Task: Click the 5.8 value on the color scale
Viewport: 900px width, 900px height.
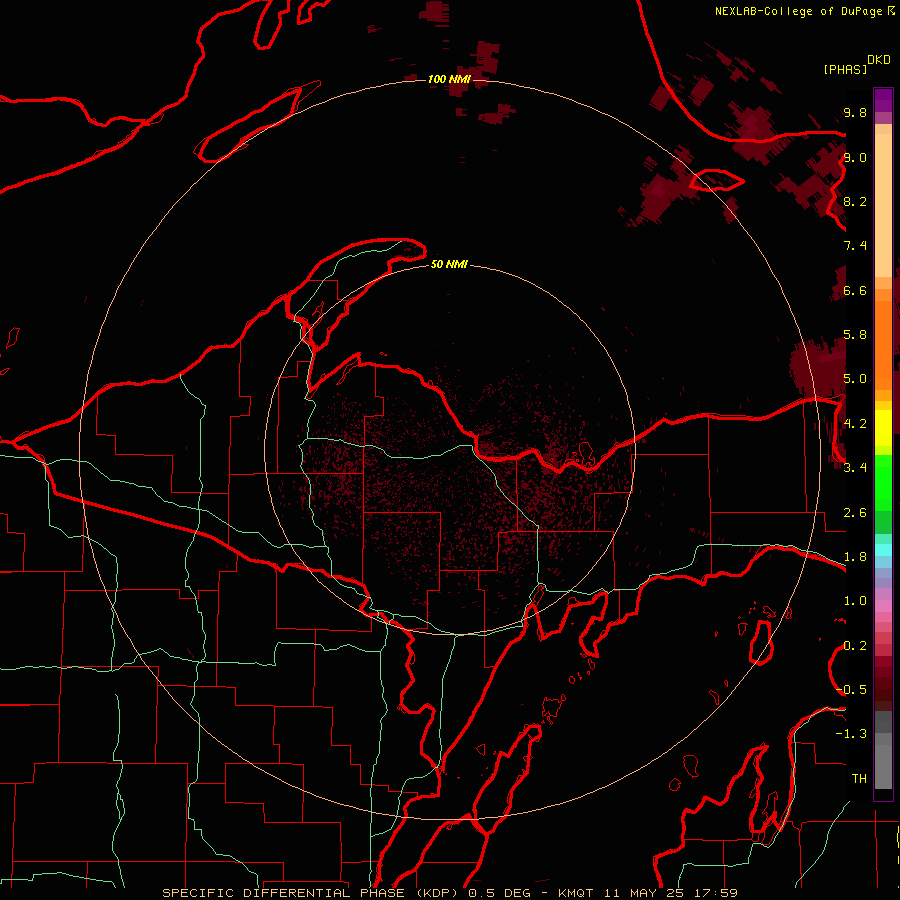Action: pyautogui.click(x=855, y=334)
